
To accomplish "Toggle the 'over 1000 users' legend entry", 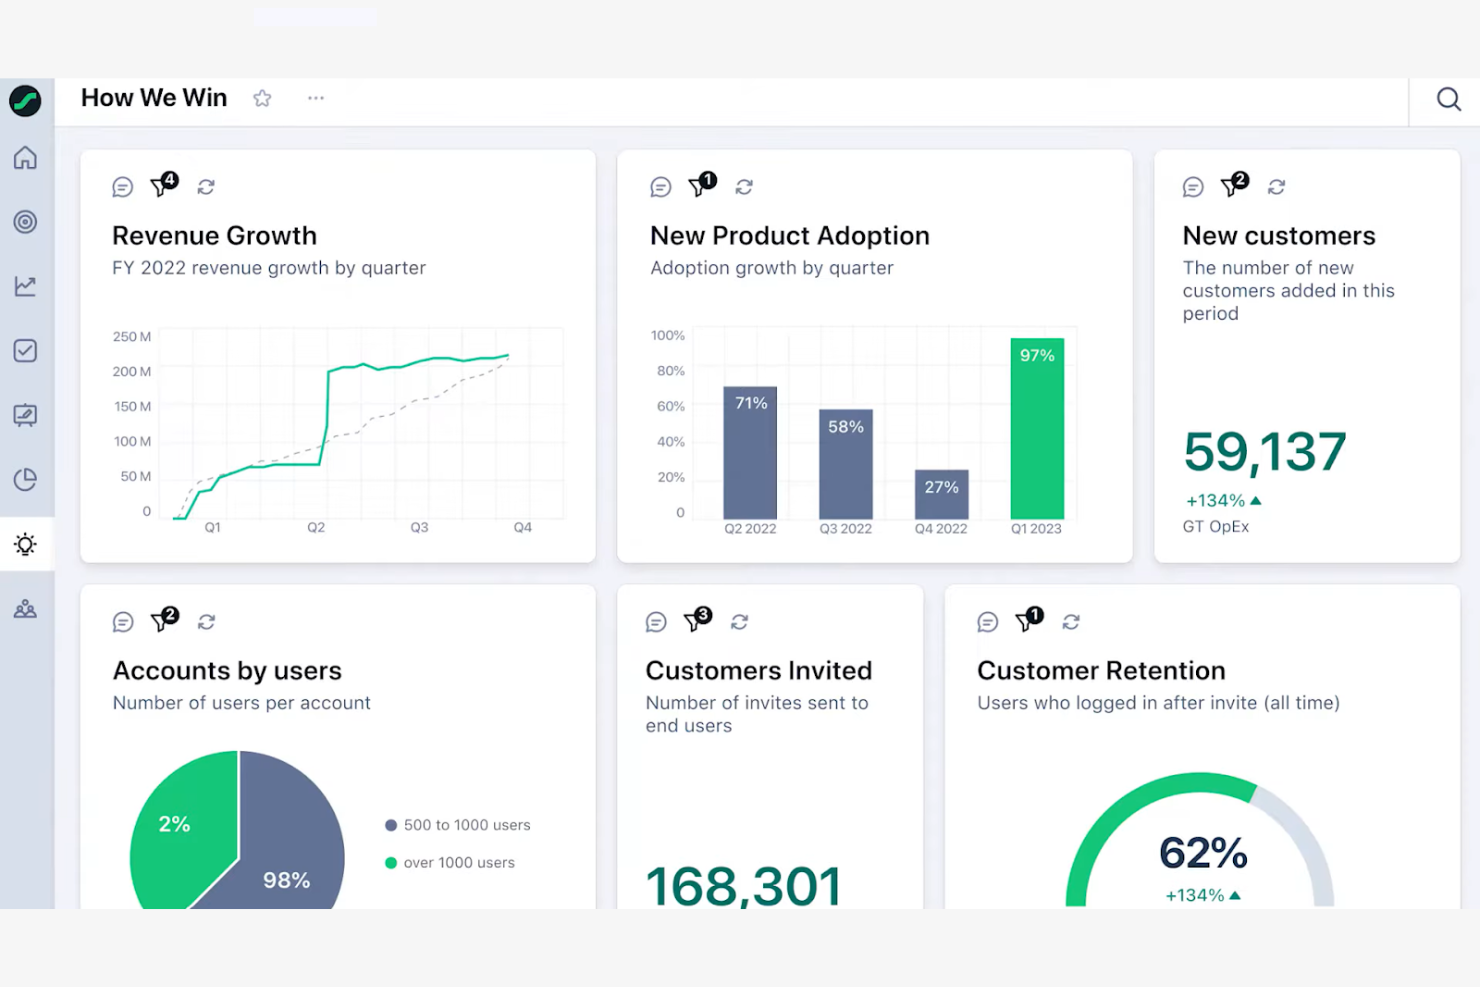I will [x=450, y=862].
